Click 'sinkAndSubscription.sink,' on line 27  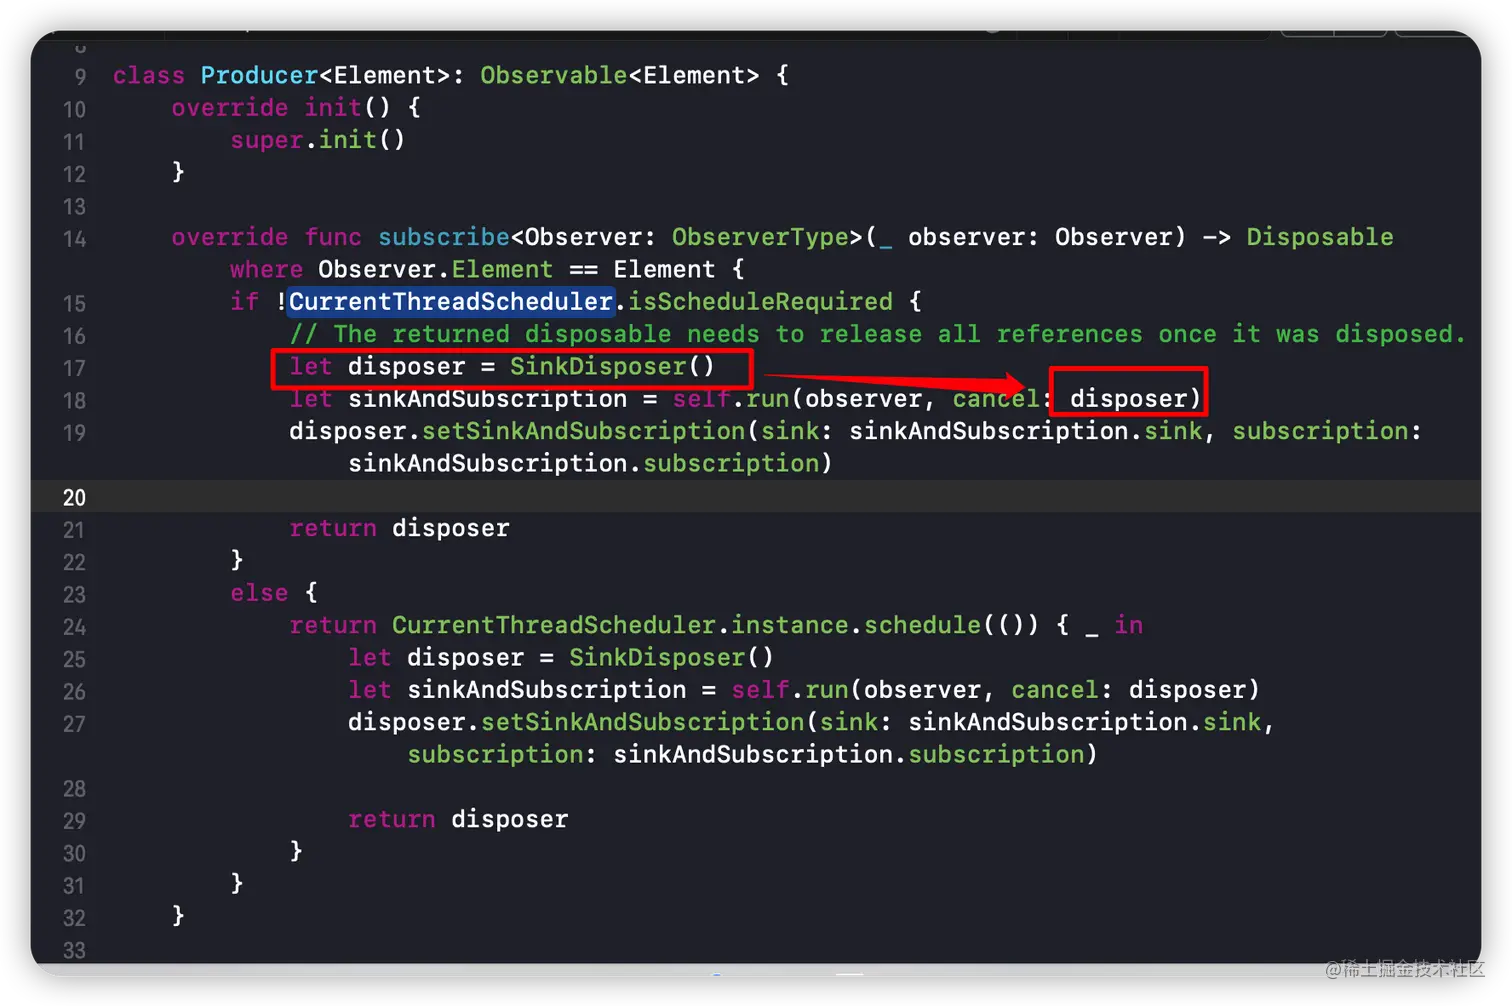pos(1091,722)
